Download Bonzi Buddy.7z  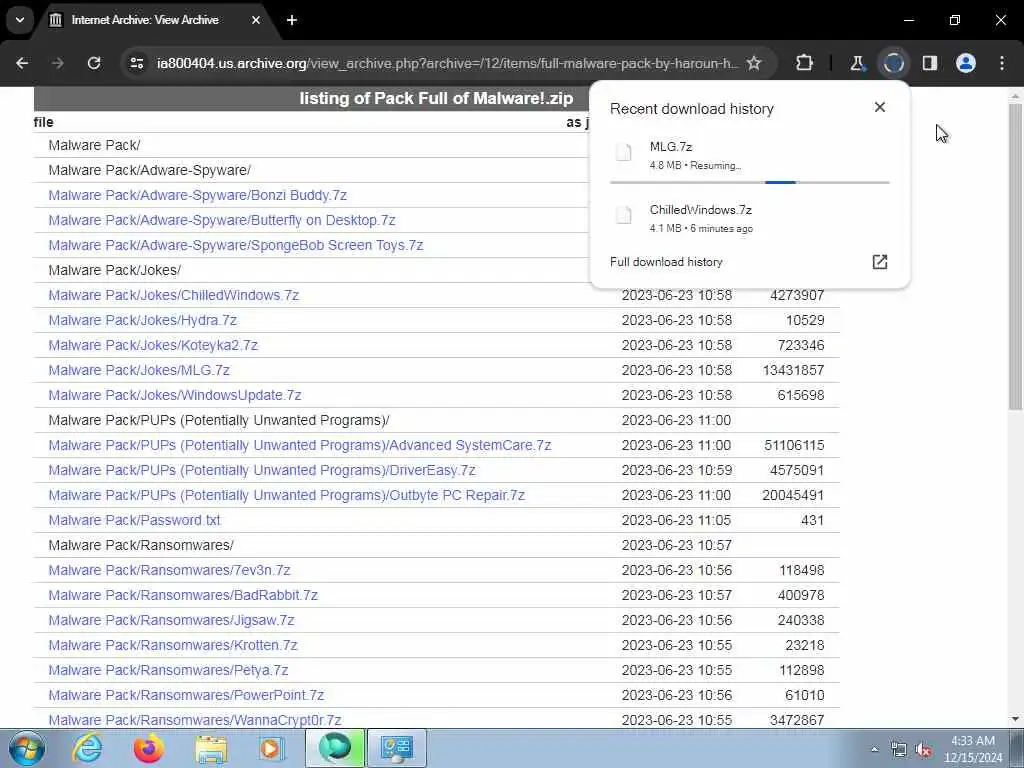[197, 195]
